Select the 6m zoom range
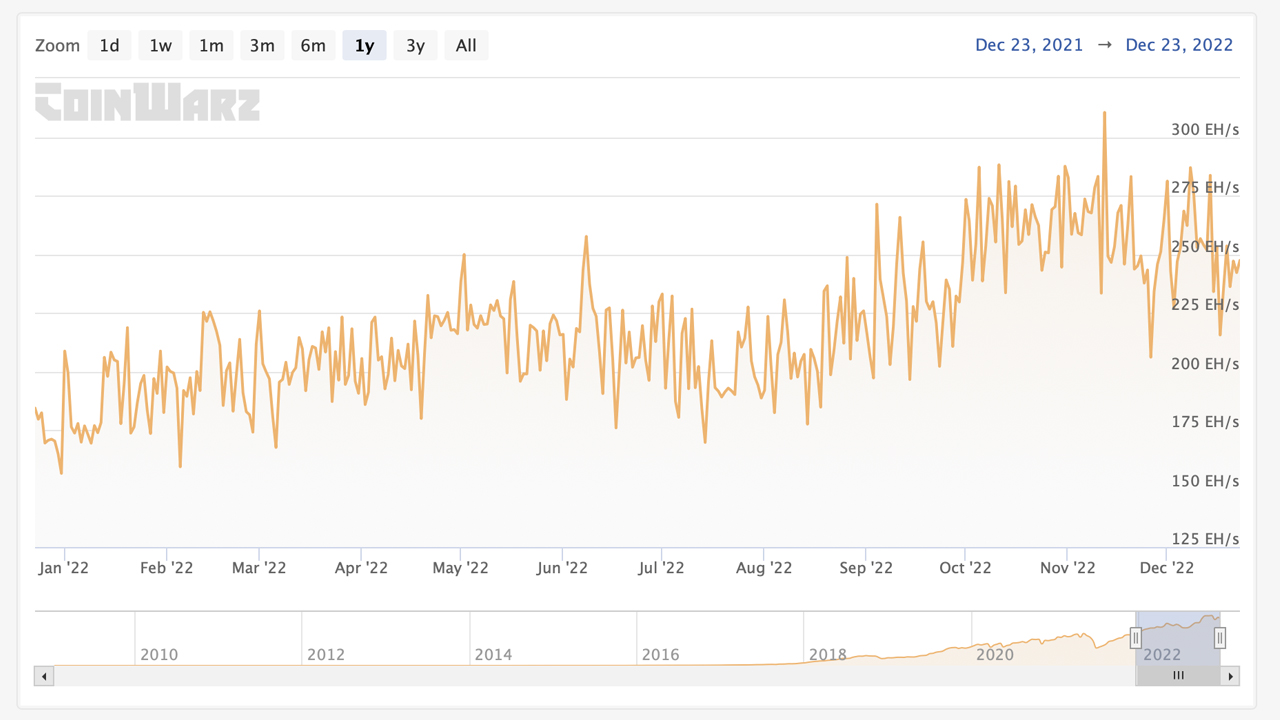Image resolution: width=1280 pixels, height=720 pixels. tap(313, 45)
